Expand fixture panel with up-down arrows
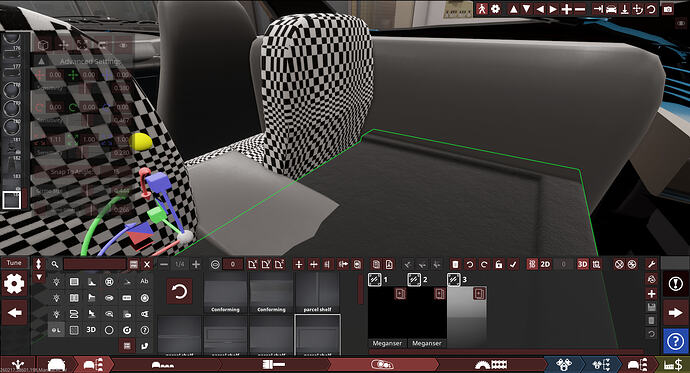690x373 pixels. [39, 264]
